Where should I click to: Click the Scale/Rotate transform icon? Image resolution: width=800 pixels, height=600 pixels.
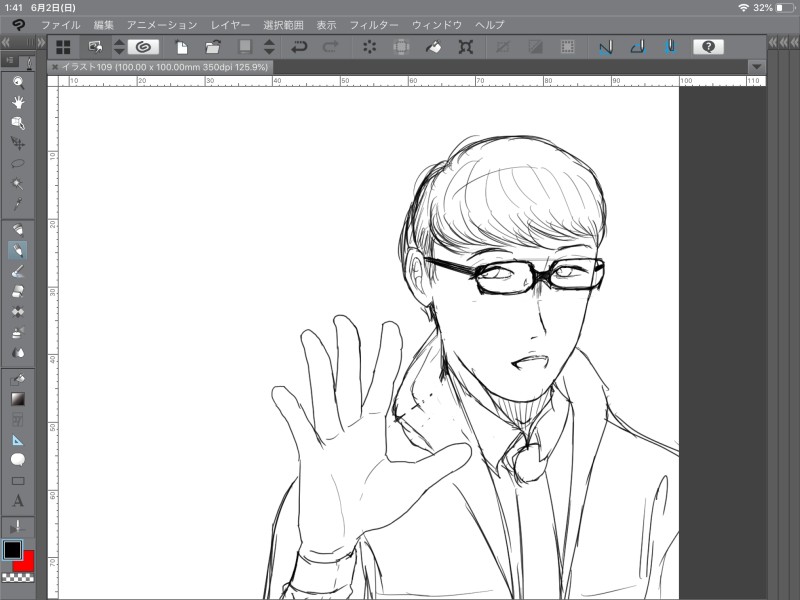pos(465,47)
